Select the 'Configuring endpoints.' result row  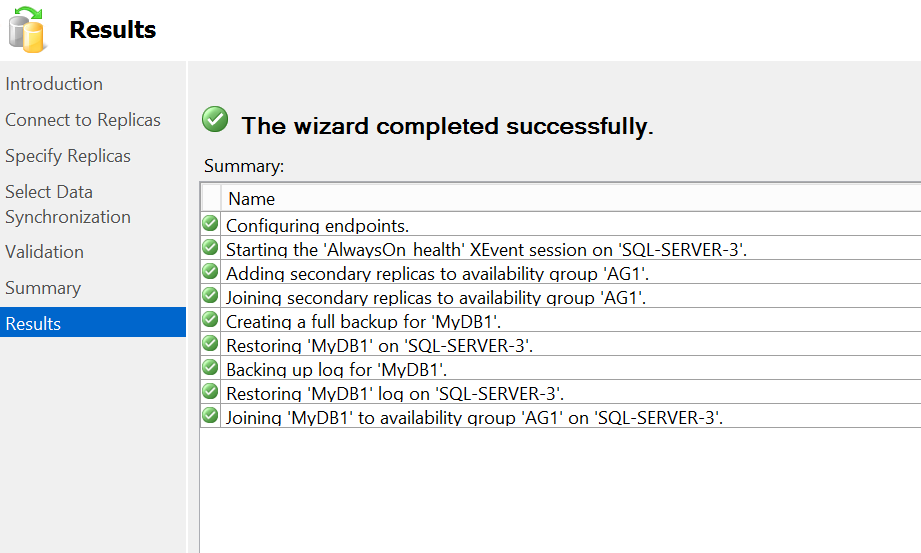click(317, 226)
